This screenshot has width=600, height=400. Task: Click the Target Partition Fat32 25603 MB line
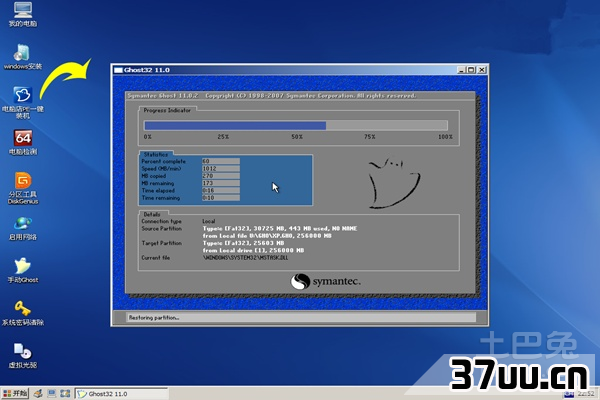coord(243,243)
